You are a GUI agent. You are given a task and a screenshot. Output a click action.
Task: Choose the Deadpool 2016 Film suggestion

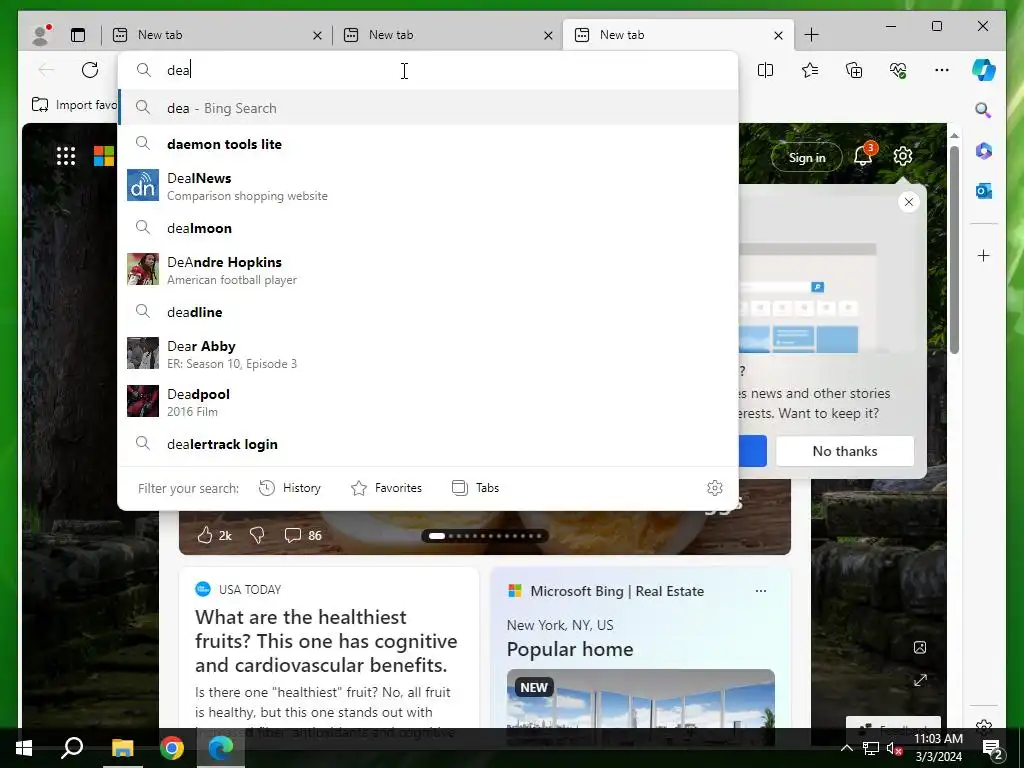(428, 402)
